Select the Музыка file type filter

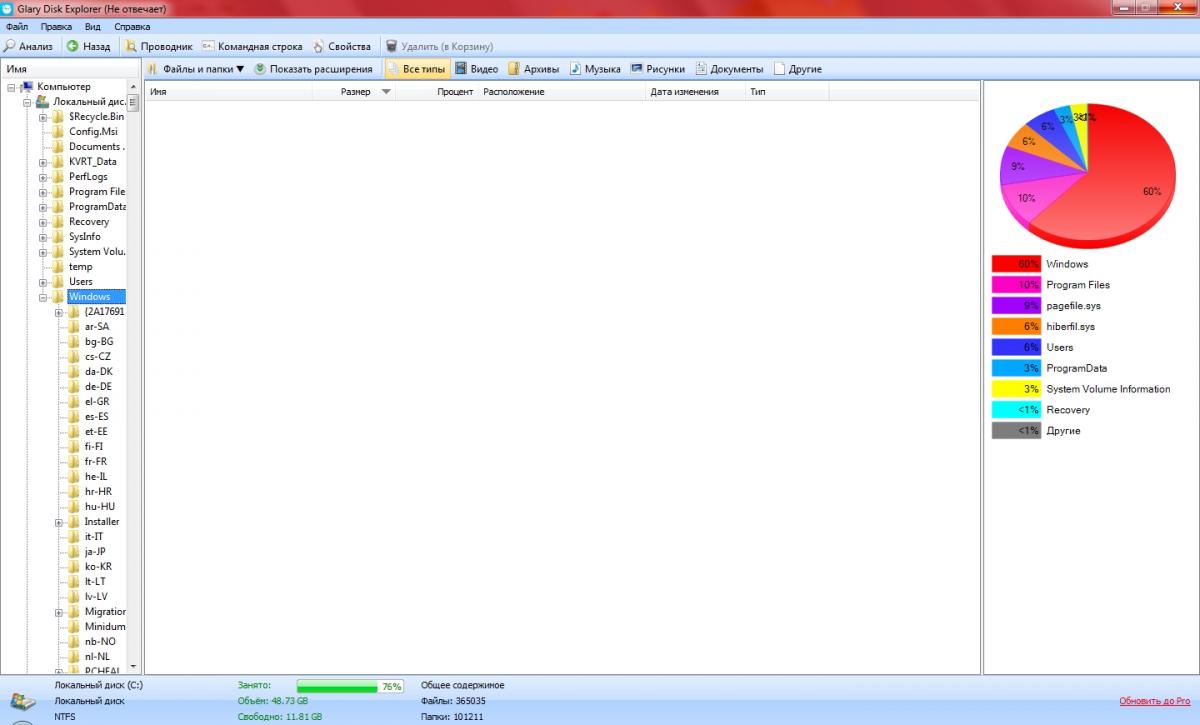click(x=595, y=69)
